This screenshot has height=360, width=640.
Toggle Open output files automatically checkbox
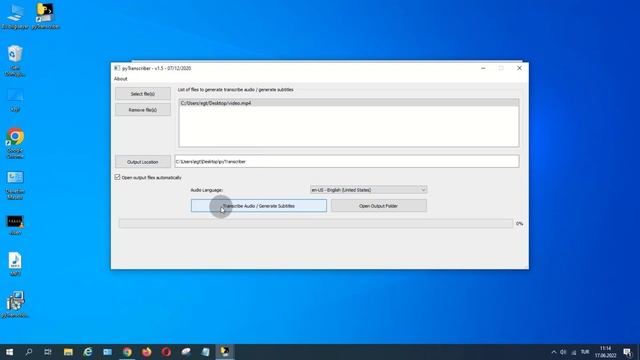point(118,177)
